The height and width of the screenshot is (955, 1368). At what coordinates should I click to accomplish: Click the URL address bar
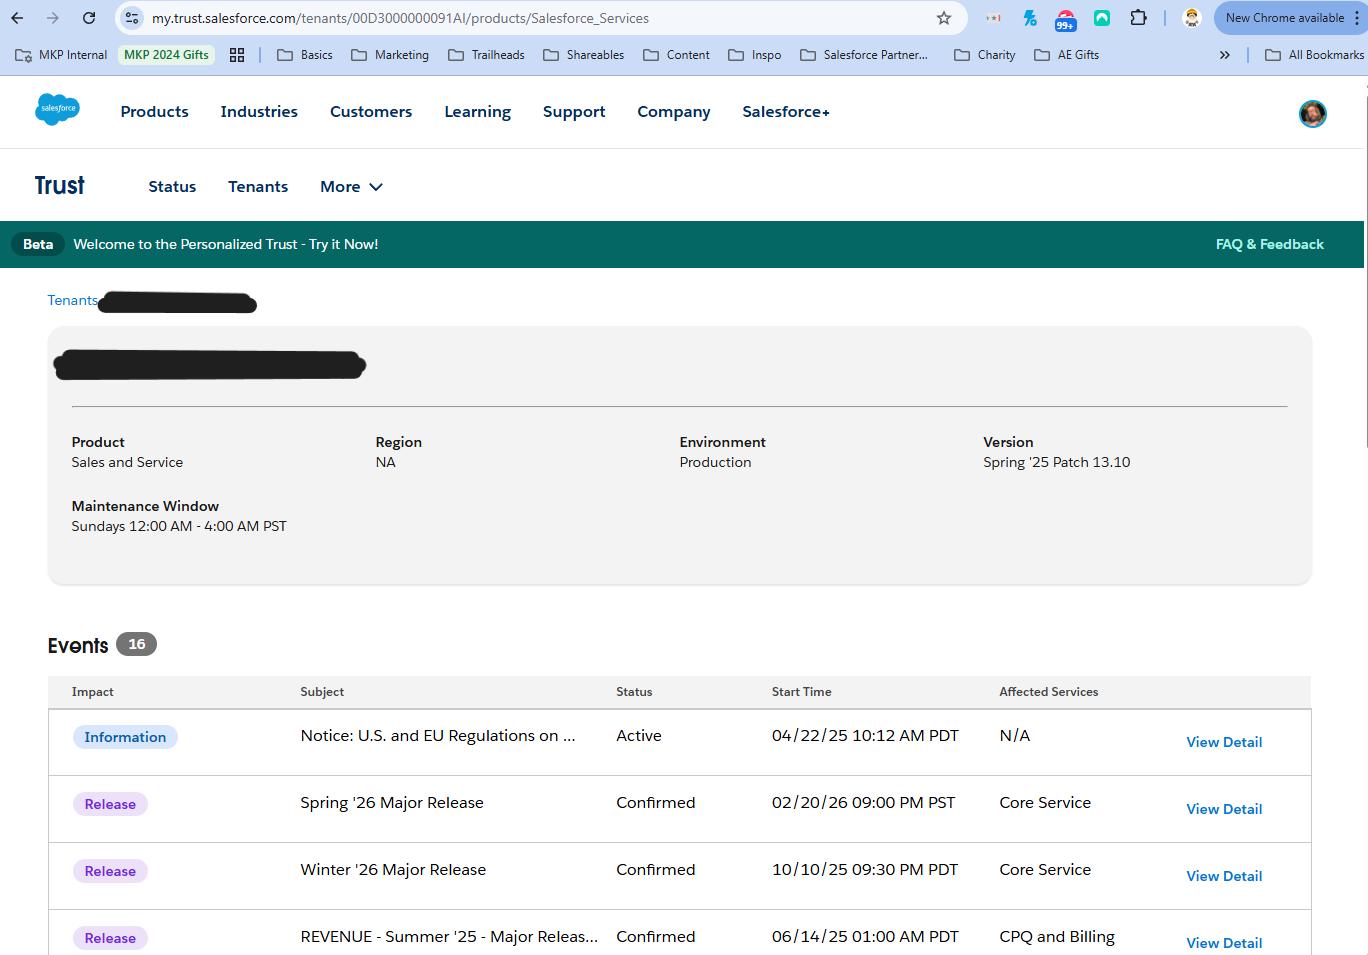(x=500, y=18)
